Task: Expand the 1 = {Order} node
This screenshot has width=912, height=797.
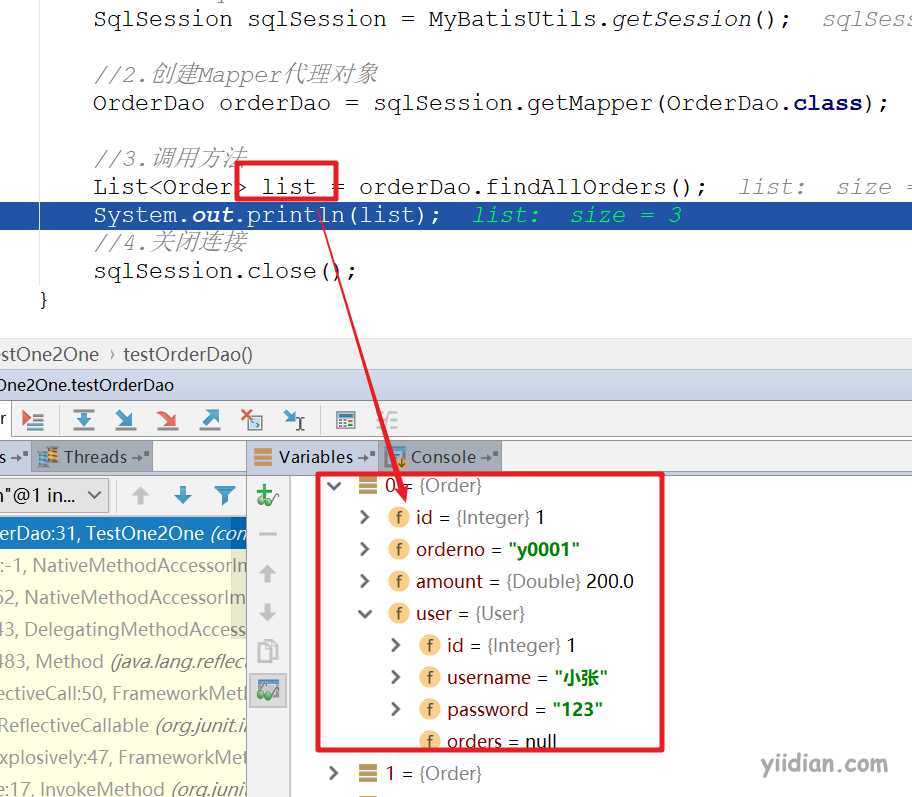Action: [x=334, y=773]
